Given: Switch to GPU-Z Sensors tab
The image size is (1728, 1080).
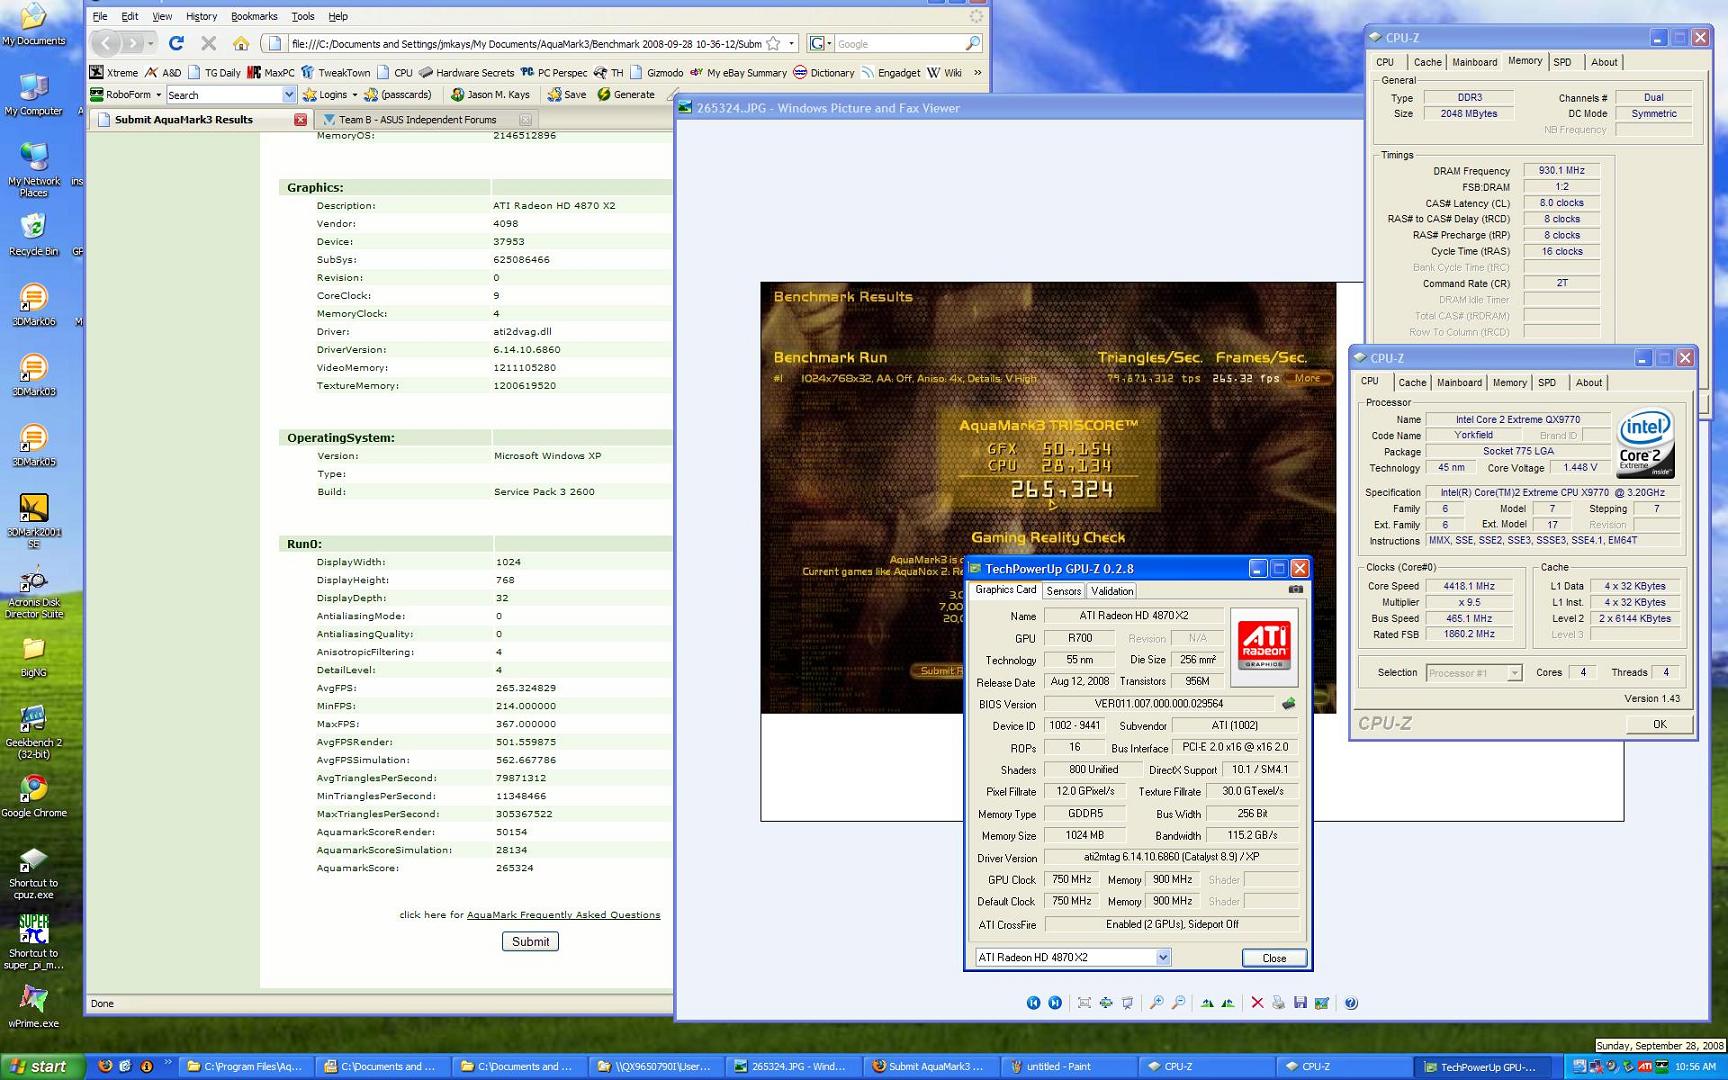Looking at the screenshot, I should click(x=1063, y=591).
